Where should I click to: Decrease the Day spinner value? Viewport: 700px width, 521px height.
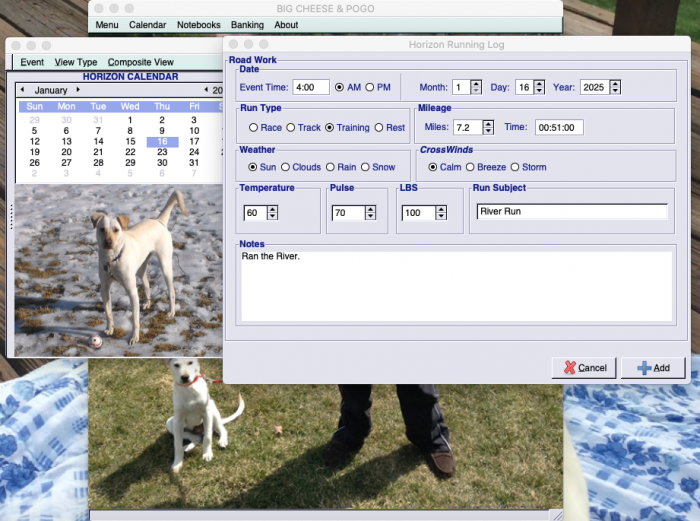pos(539,91)
